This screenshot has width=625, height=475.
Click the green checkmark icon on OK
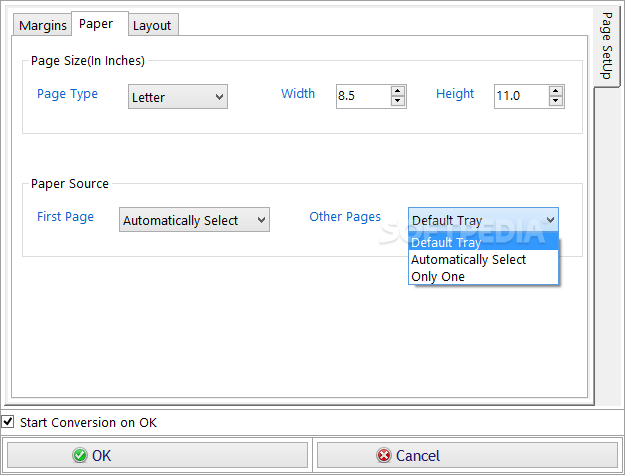click(80, 455)
